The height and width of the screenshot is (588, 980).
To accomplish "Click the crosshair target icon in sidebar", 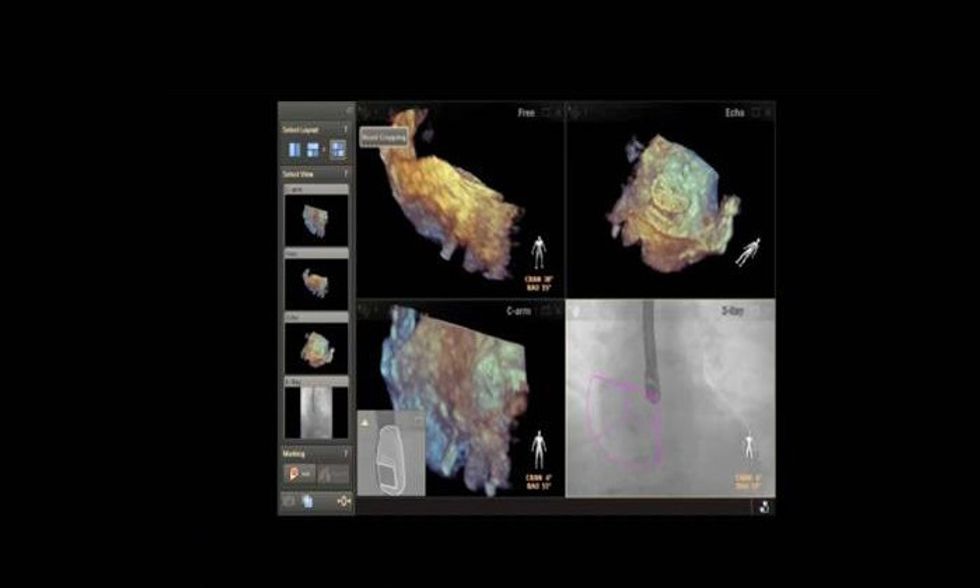I will pyautogui.click(x=343, y=501).
